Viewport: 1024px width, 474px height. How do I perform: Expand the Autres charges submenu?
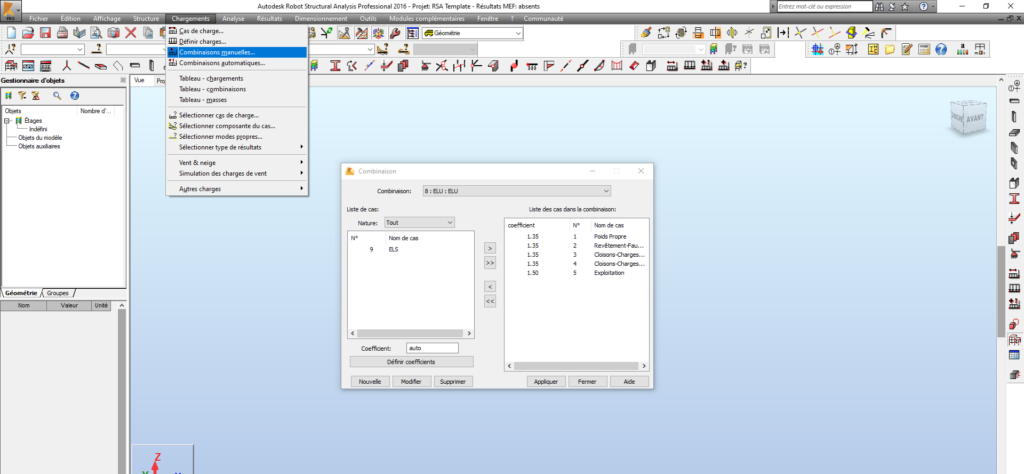point(236,189)
